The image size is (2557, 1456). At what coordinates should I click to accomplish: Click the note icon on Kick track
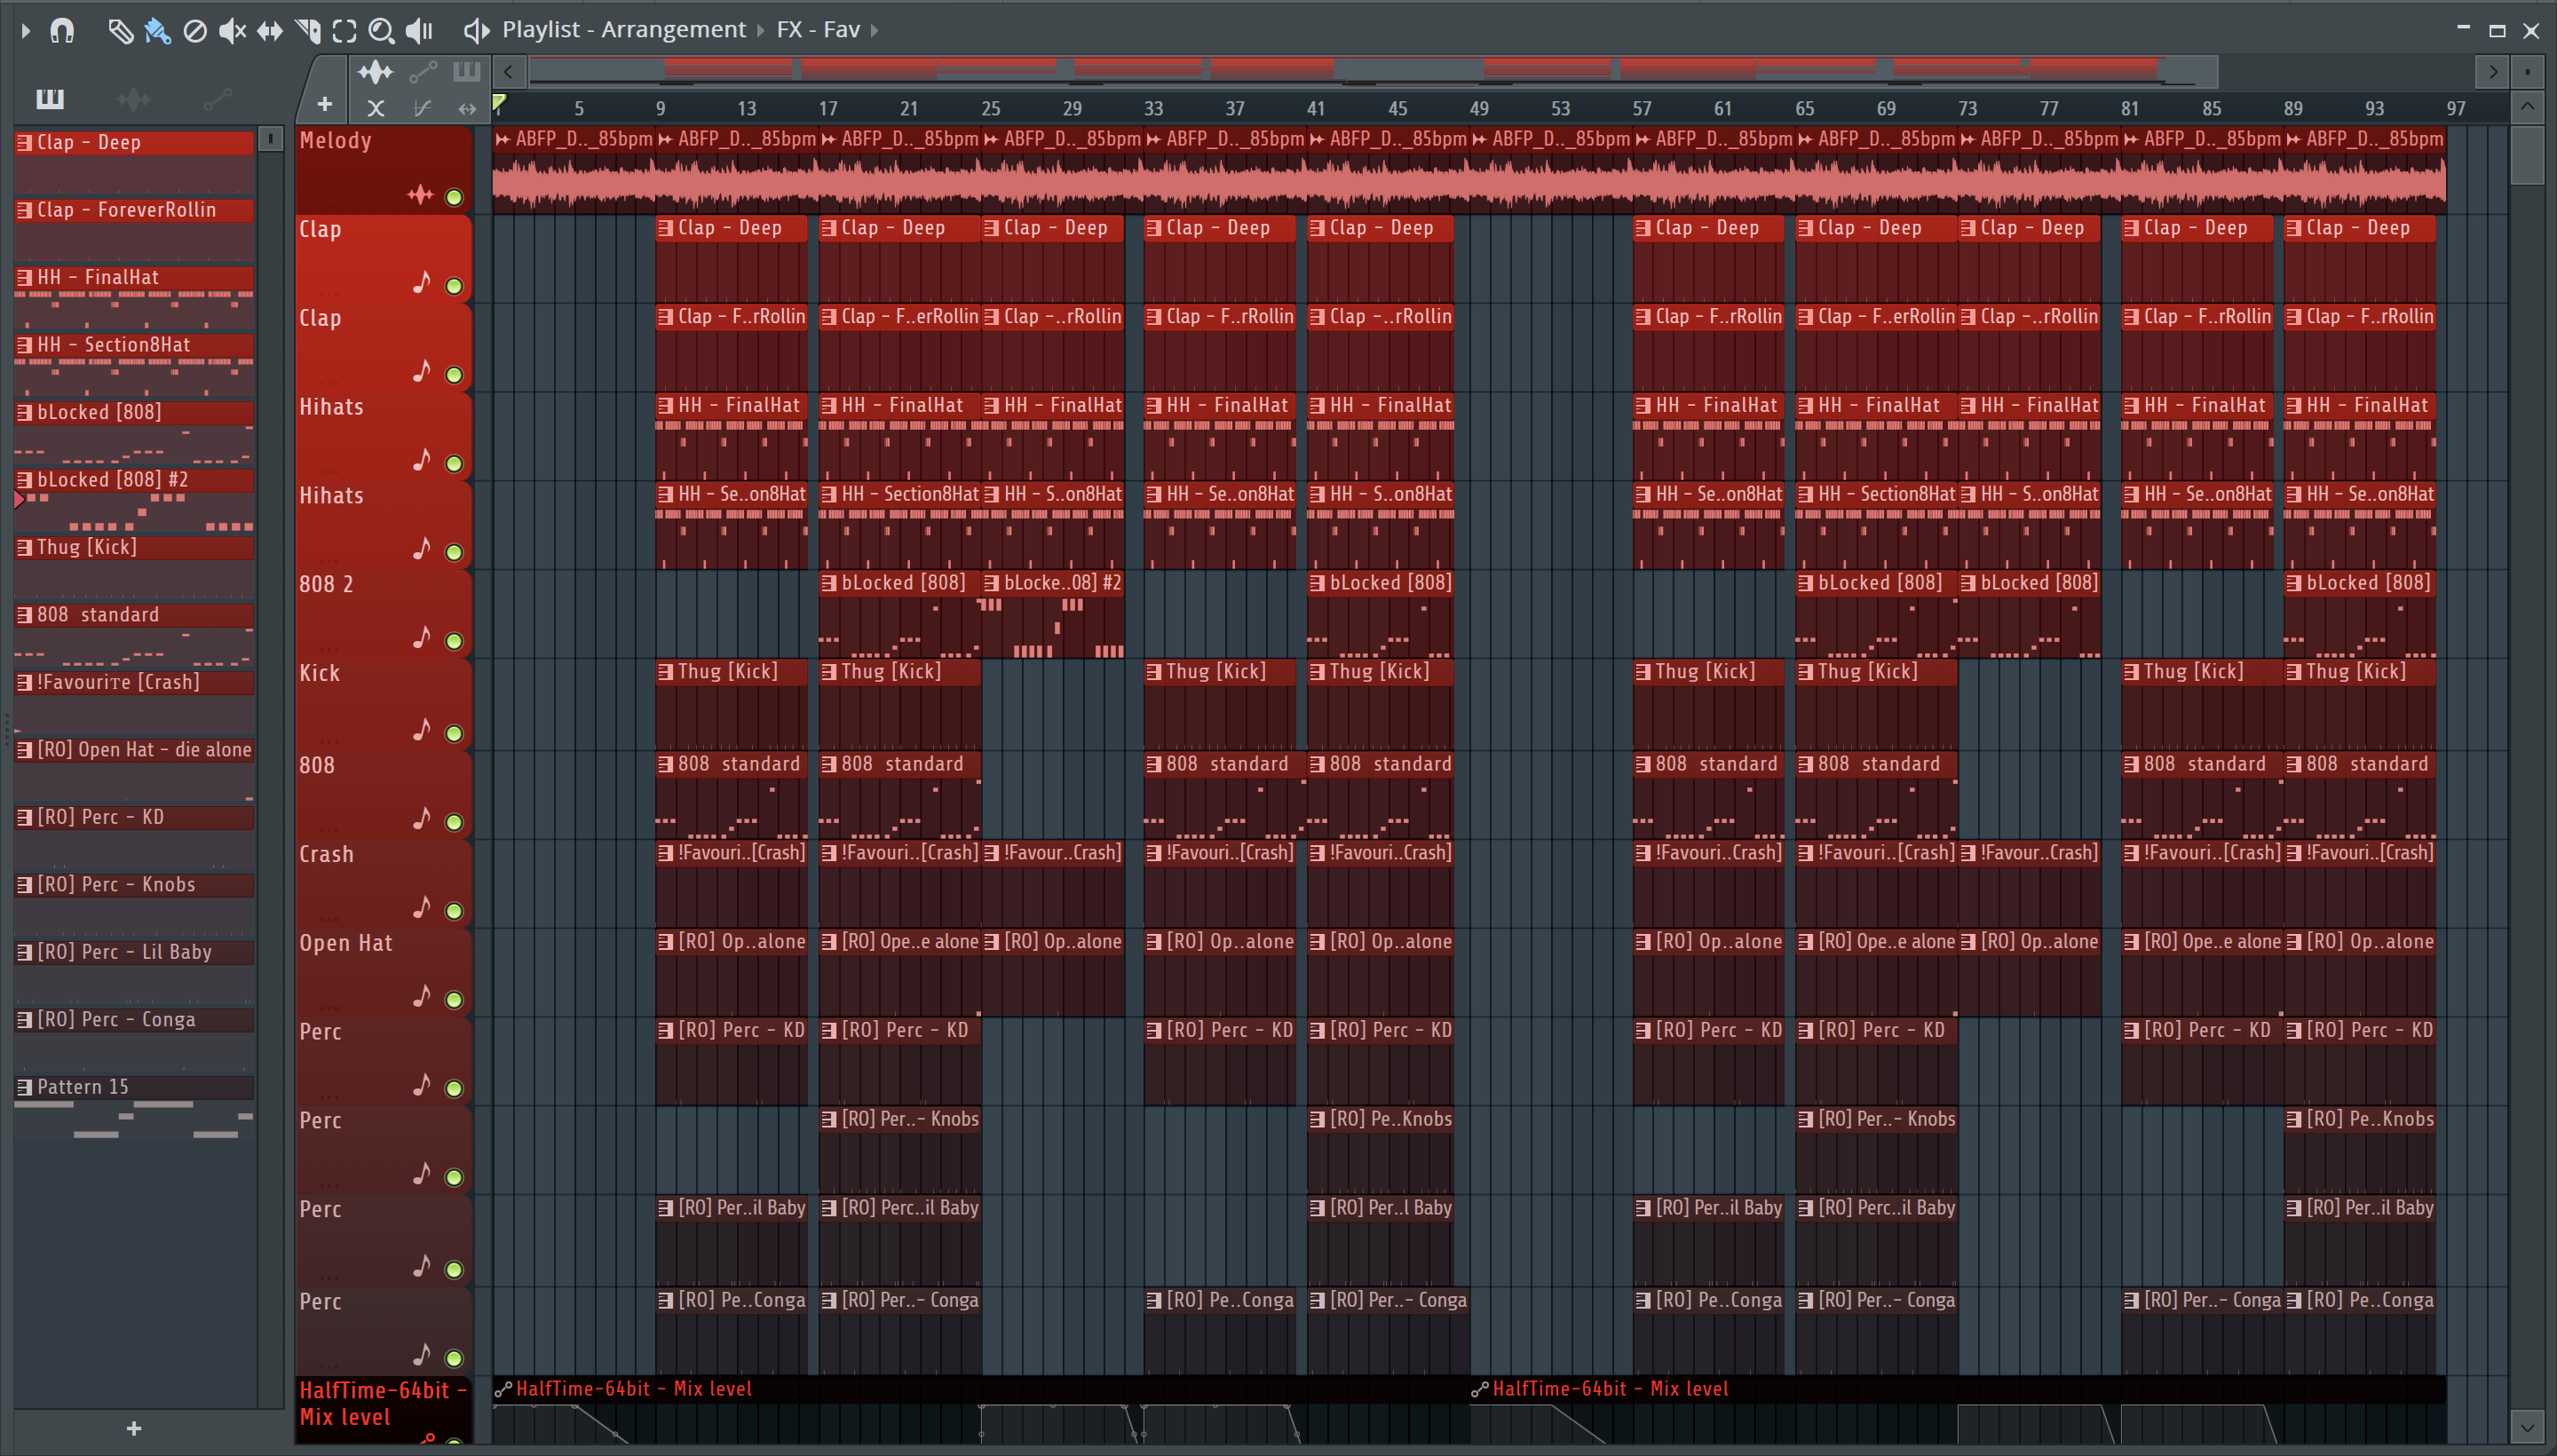[x=422, y=730]
